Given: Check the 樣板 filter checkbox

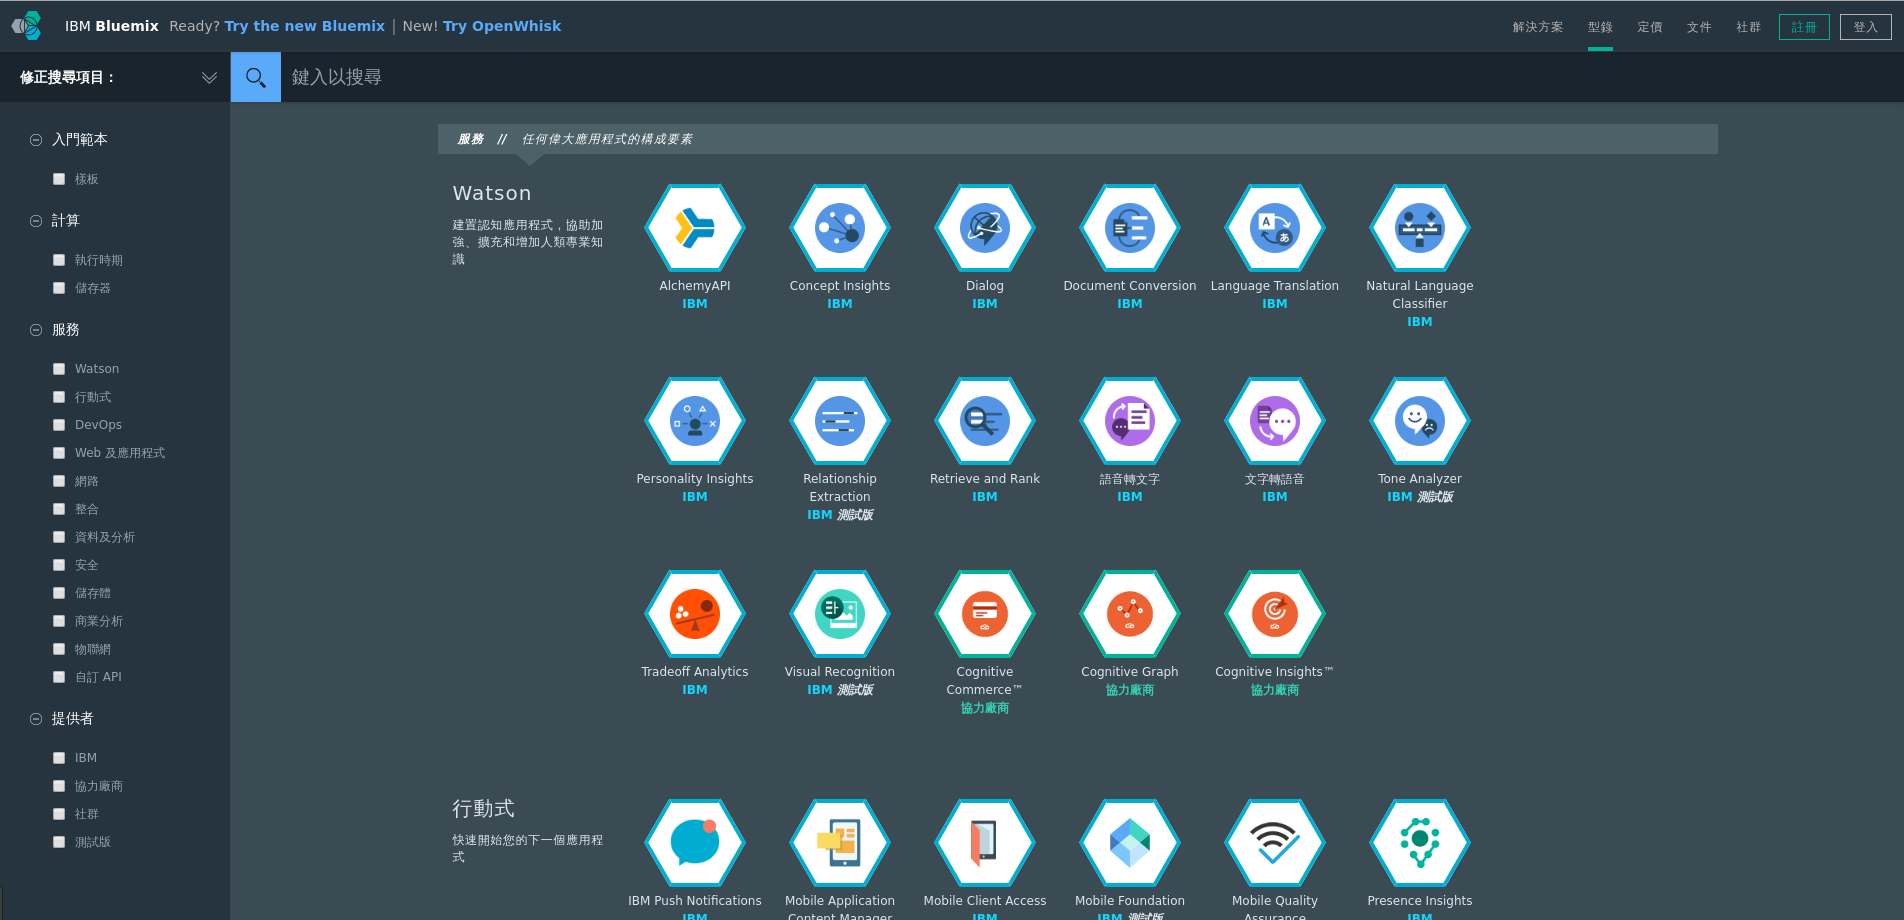Looking at the screenshot, I should 59,179.
